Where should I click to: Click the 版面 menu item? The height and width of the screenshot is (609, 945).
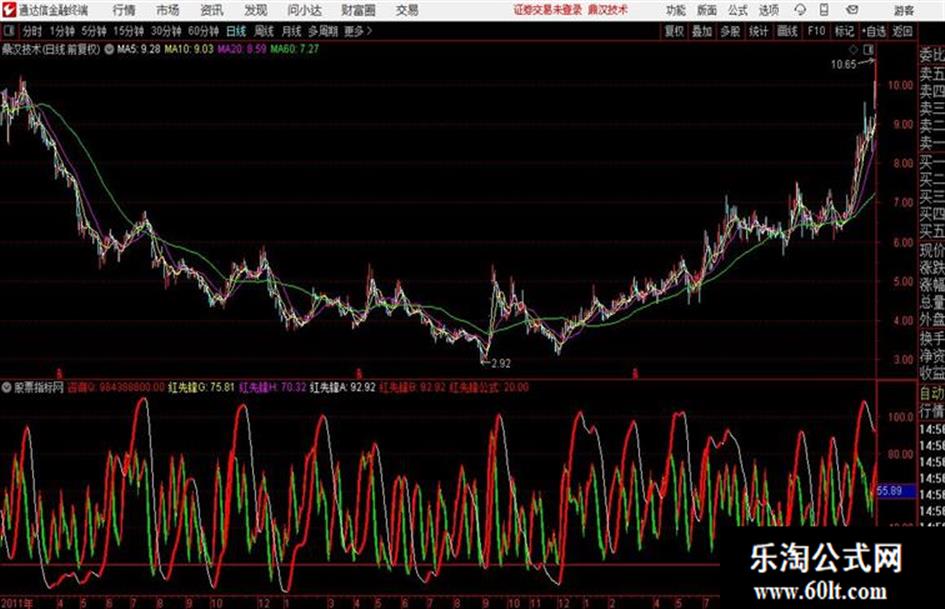point(706,10)
